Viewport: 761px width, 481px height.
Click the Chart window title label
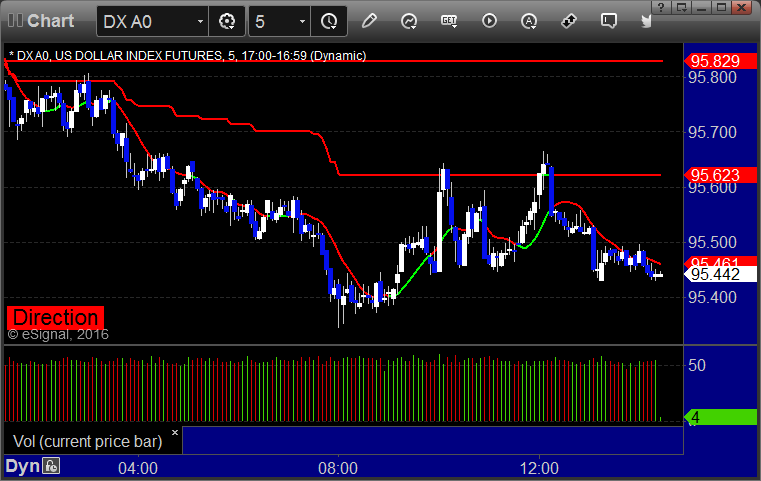50,21
